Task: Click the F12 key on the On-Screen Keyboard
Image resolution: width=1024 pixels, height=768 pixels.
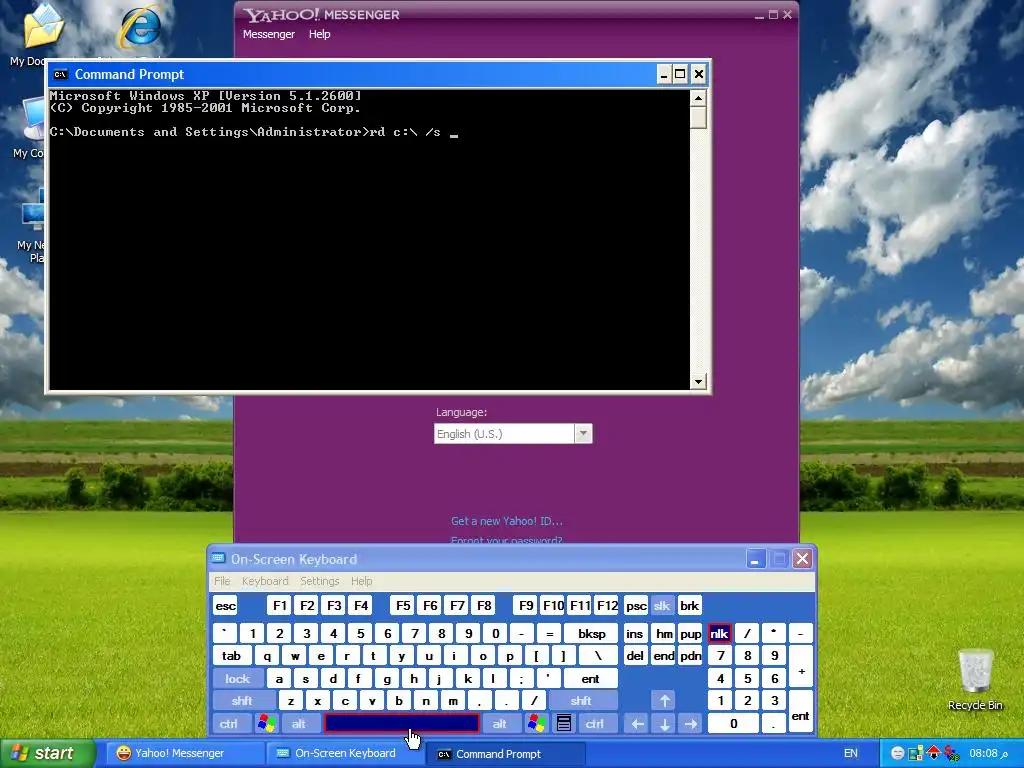Action: pos(607,606)
